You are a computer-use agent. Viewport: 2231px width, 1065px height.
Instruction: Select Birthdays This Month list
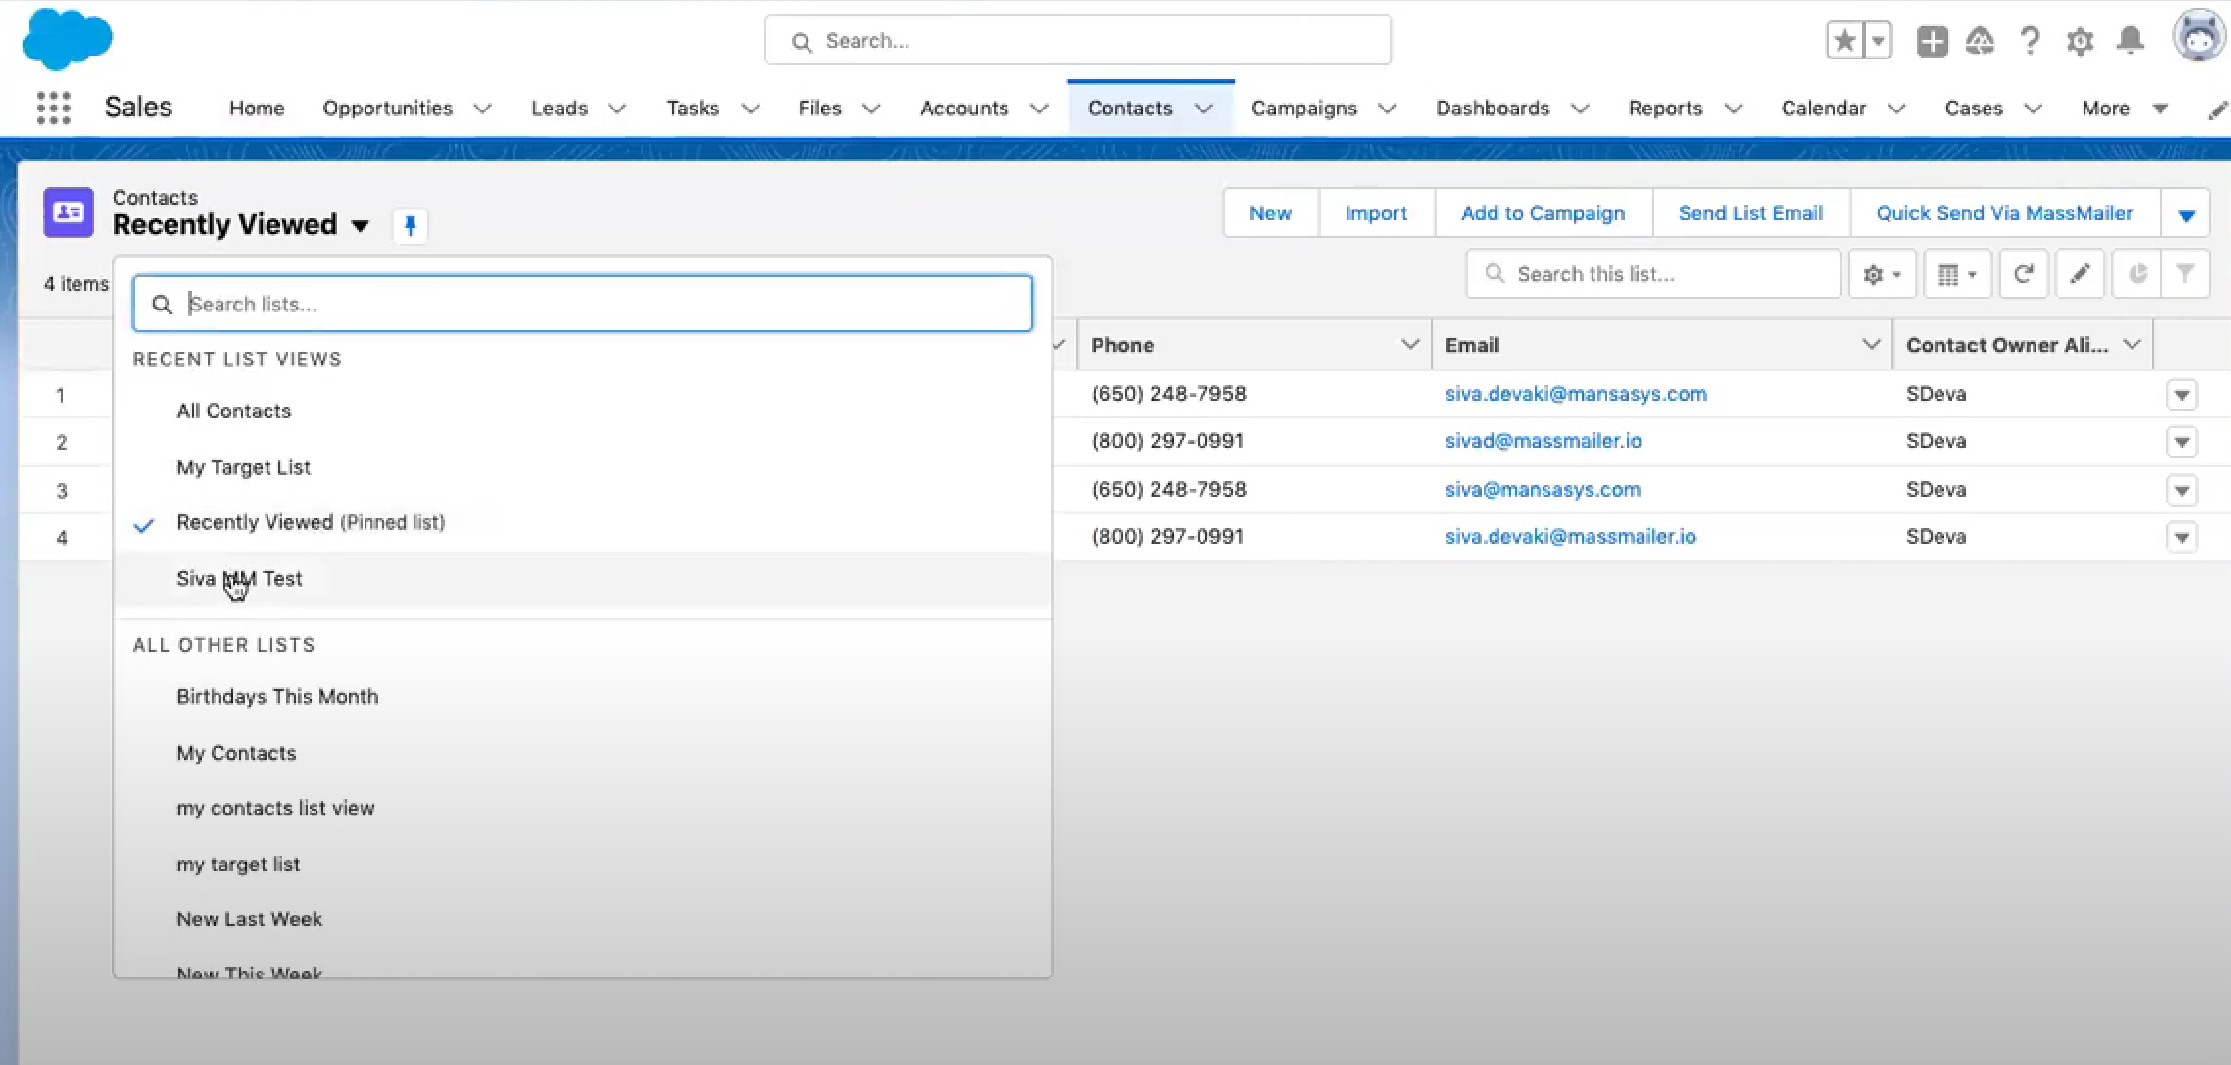click(x=582, y=697)
